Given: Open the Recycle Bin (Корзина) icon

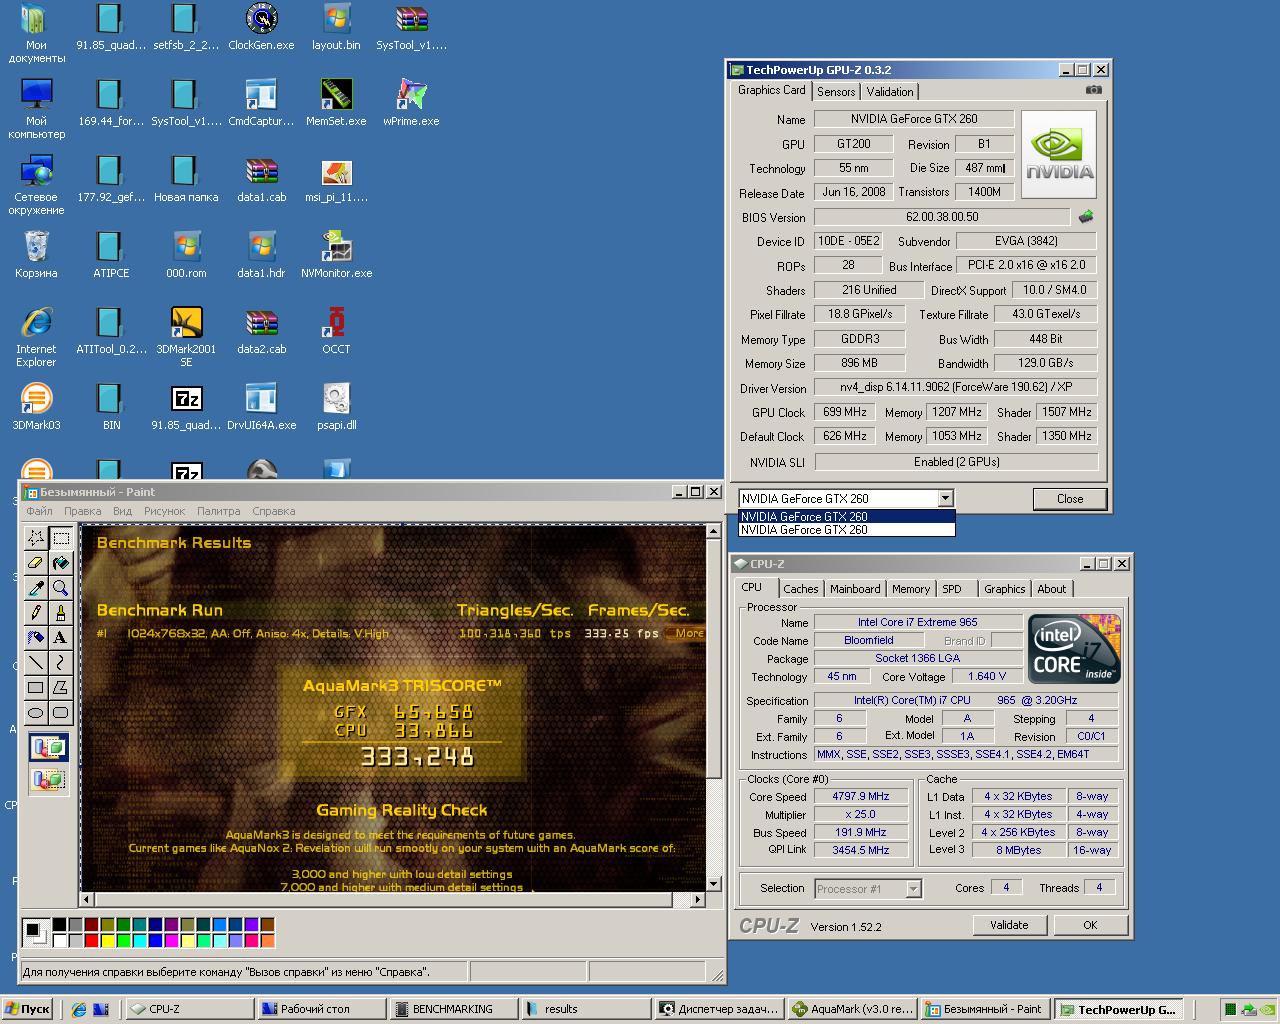Looking at the screenshot, I should 36,255.
